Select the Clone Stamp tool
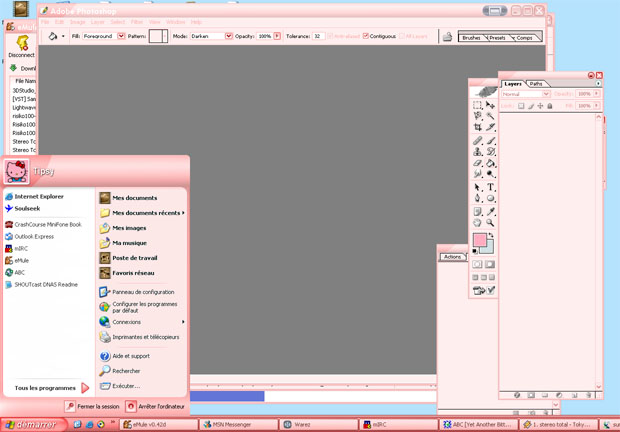The width and height of the screenshot is (620, 432). (x=478, y=152)
